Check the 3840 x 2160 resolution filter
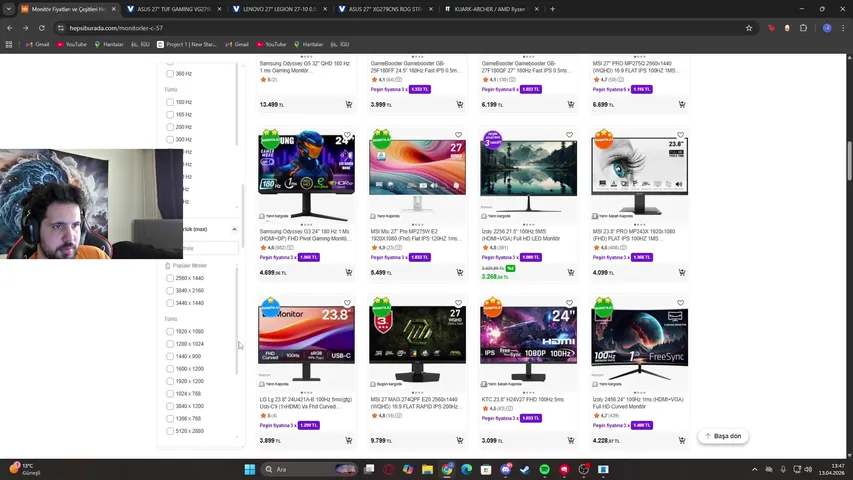853x480 pixels. coord(170,291)
